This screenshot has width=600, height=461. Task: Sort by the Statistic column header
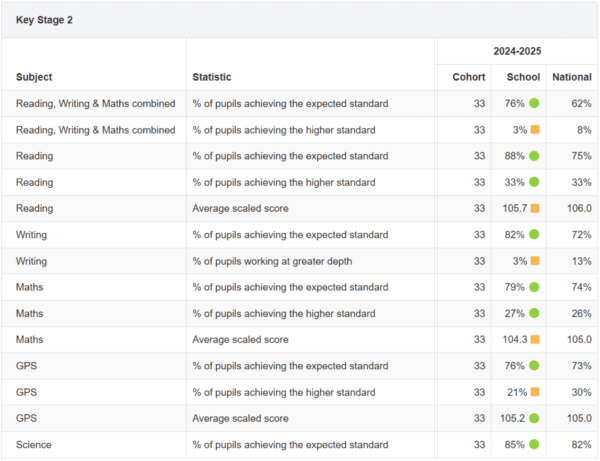pyautogui.click(x=211, y=77)
